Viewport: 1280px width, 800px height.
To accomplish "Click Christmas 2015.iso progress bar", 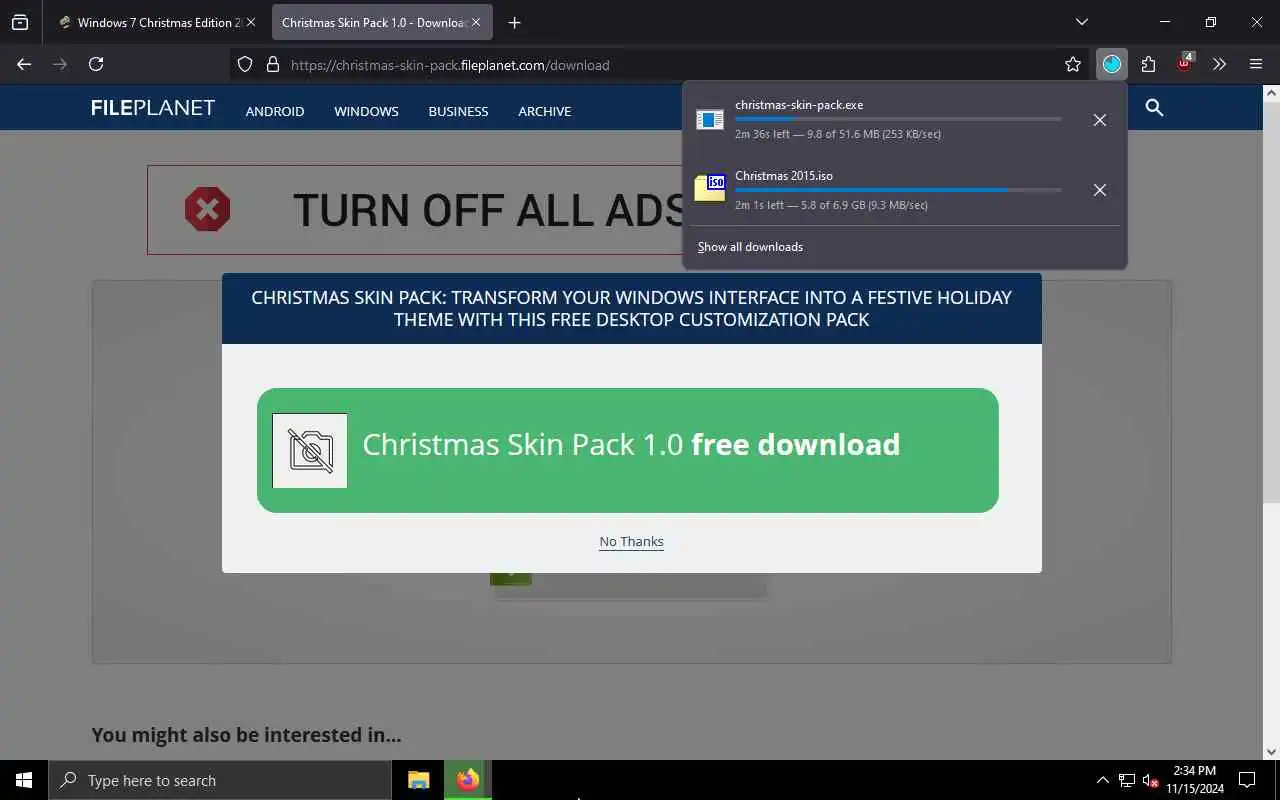I will point(898,190).
